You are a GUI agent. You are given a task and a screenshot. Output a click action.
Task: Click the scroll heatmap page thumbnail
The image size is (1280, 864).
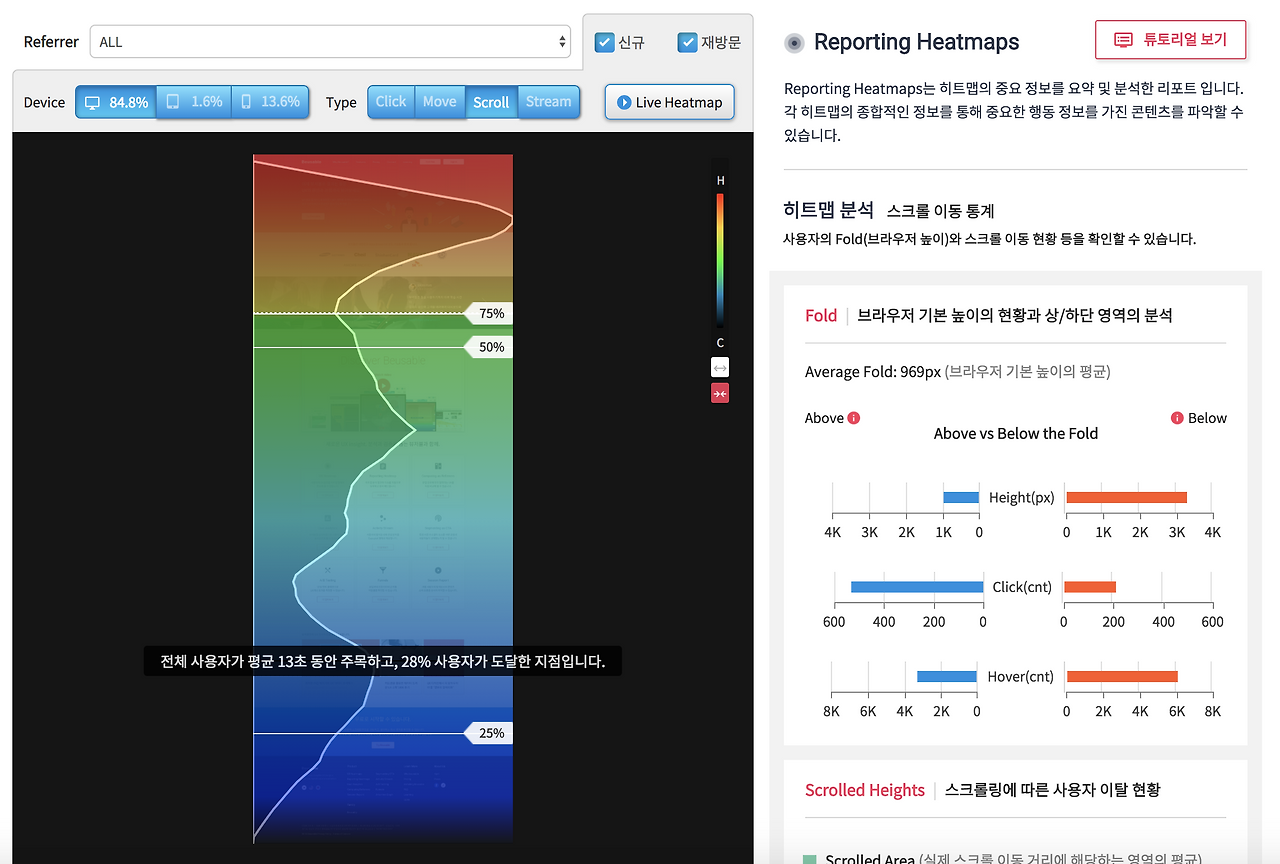(383, 498)
